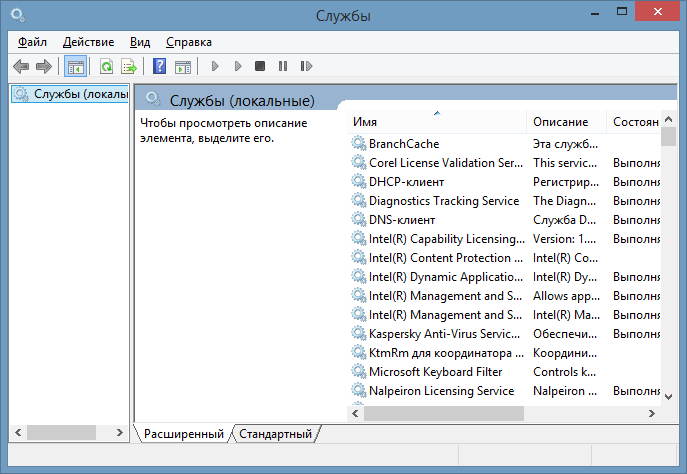The height and width of the screenshot is (474, 687).
Task: Sort by the Состояние column header
Action: pyautogui.click(x=634, y=122)
